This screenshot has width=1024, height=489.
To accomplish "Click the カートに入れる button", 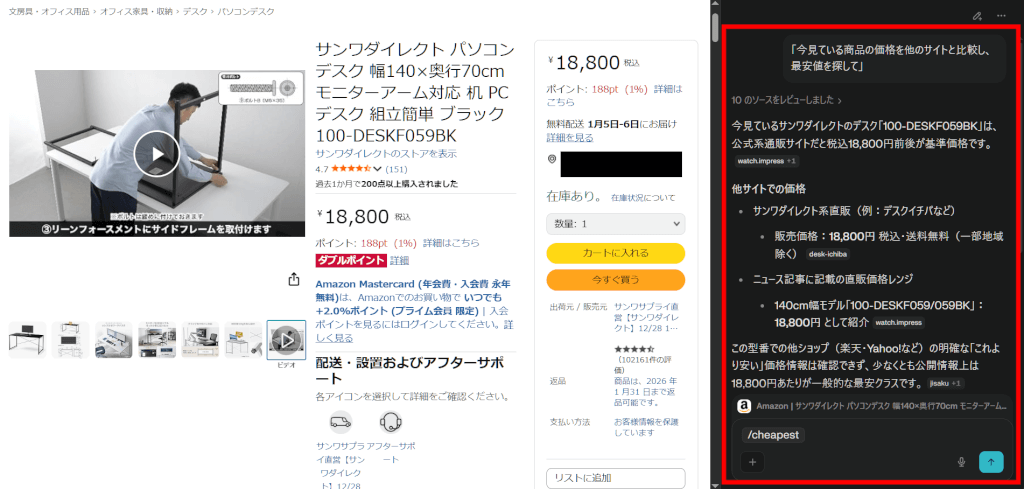I will pyautogui.click(x=616, y=253).
